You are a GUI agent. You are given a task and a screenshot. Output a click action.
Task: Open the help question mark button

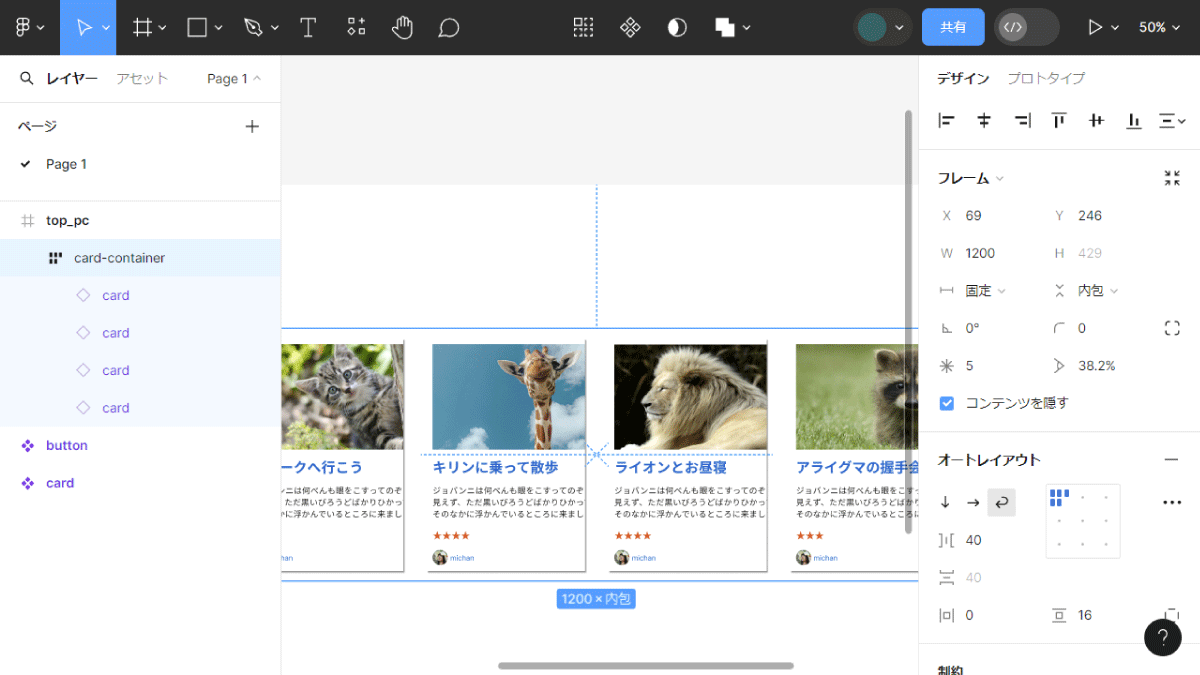(x=1163, y=637)
